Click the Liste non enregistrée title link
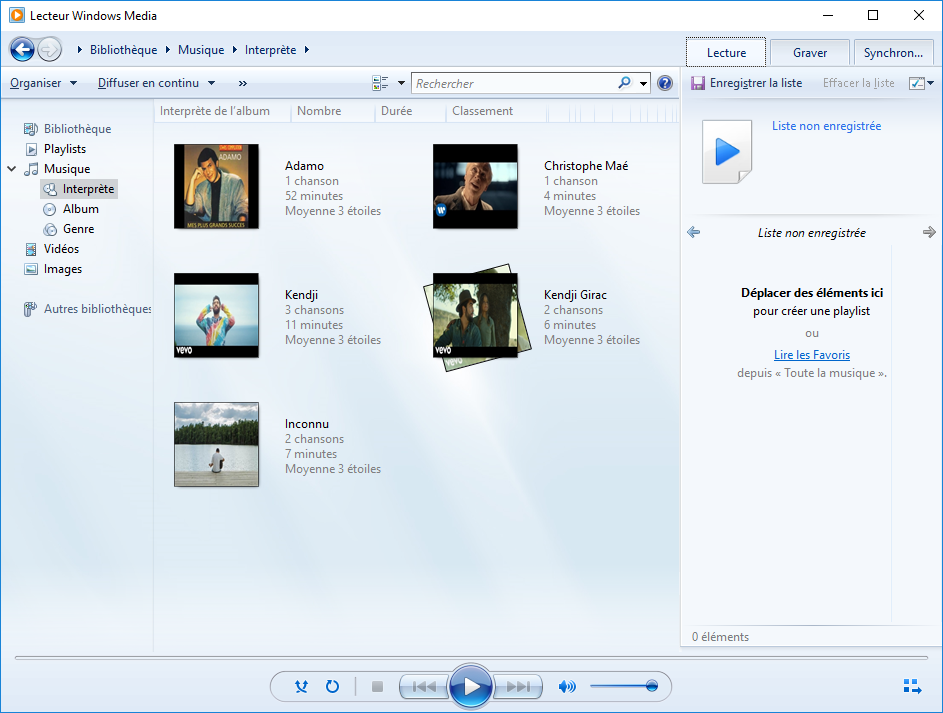This screenshot has width=943, height=713. click(x=826, y=126)
